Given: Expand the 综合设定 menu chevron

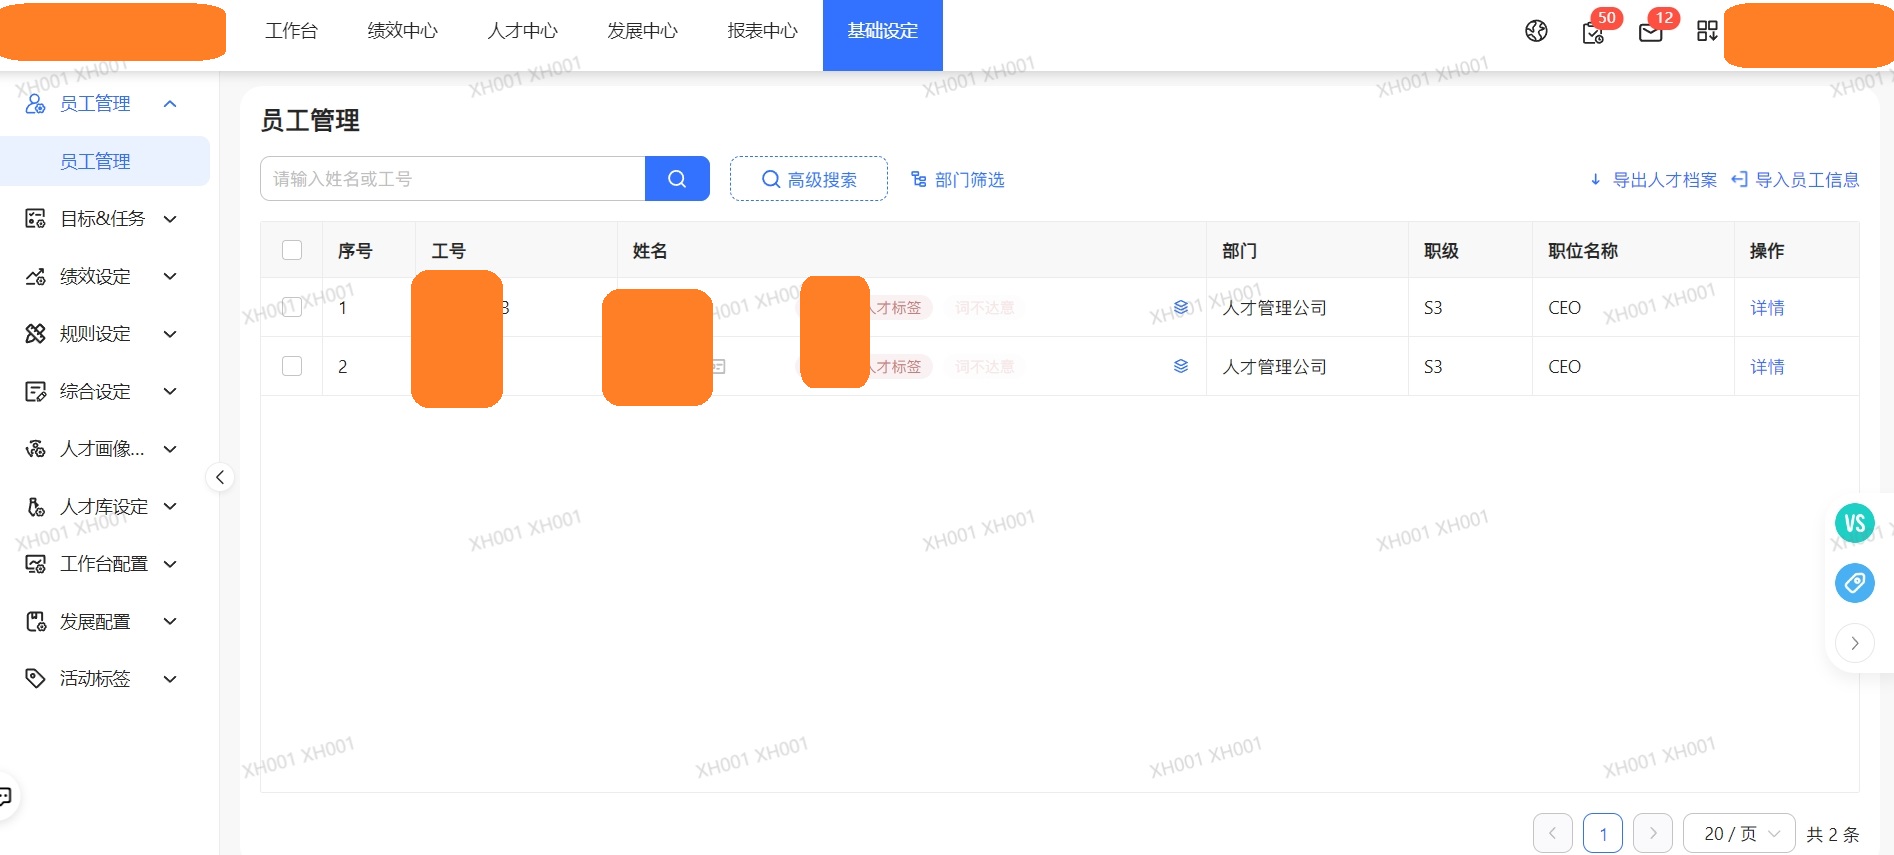Looking at the screenshot, I should tap(170, 391).
